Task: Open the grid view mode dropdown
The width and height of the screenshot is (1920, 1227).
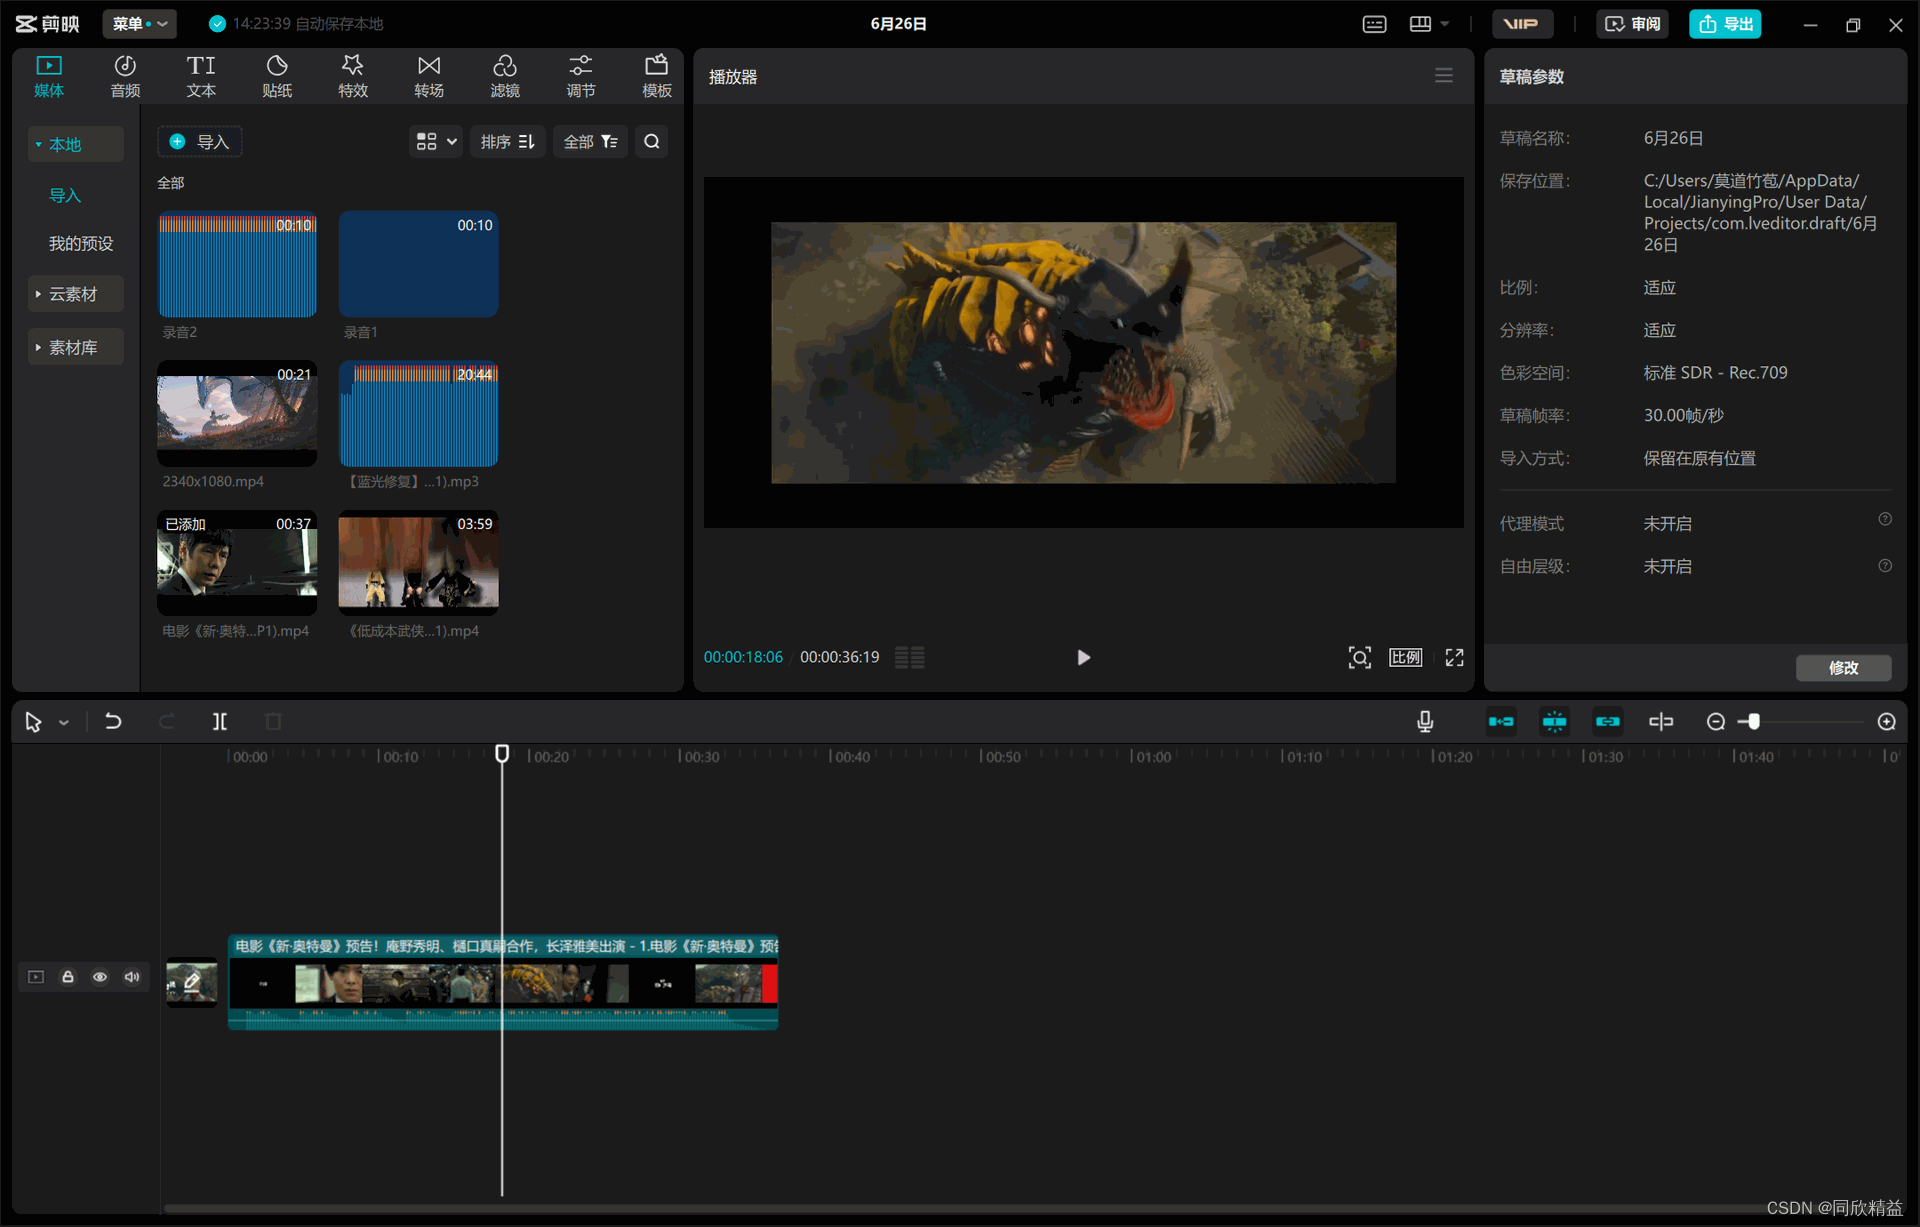Action: 436,142
